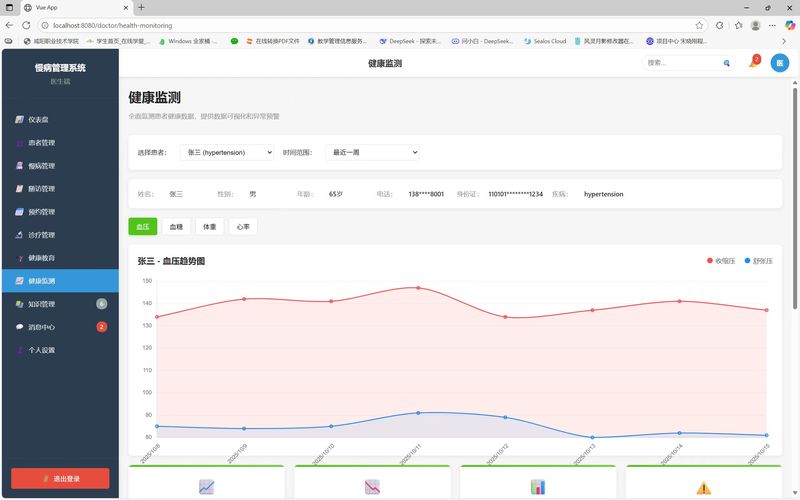Screen dimensions: 800x500
Task: Click the warning triangle card icon
Action: [x=703, y=487]
